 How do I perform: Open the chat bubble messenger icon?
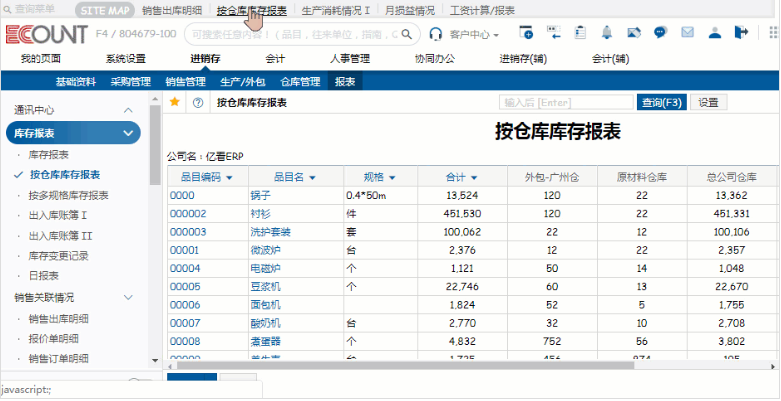click(x=660, y=32)
